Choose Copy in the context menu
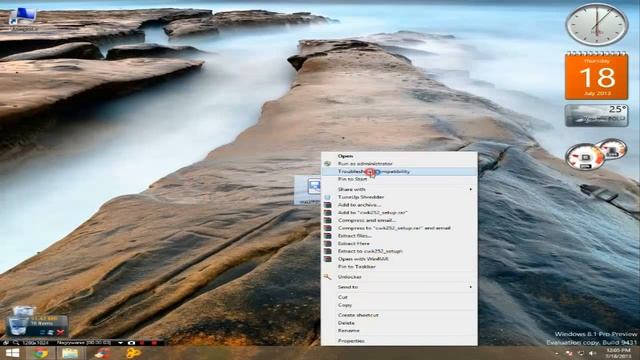 pyautogui.click(x=399, y=305)
